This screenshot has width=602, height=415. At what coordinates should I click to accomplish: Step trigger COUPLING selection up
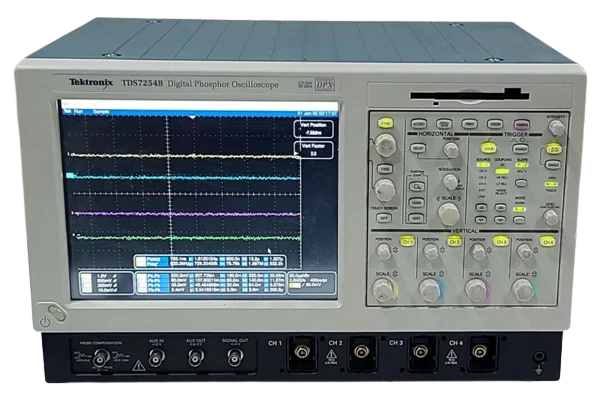pos(500,208)
